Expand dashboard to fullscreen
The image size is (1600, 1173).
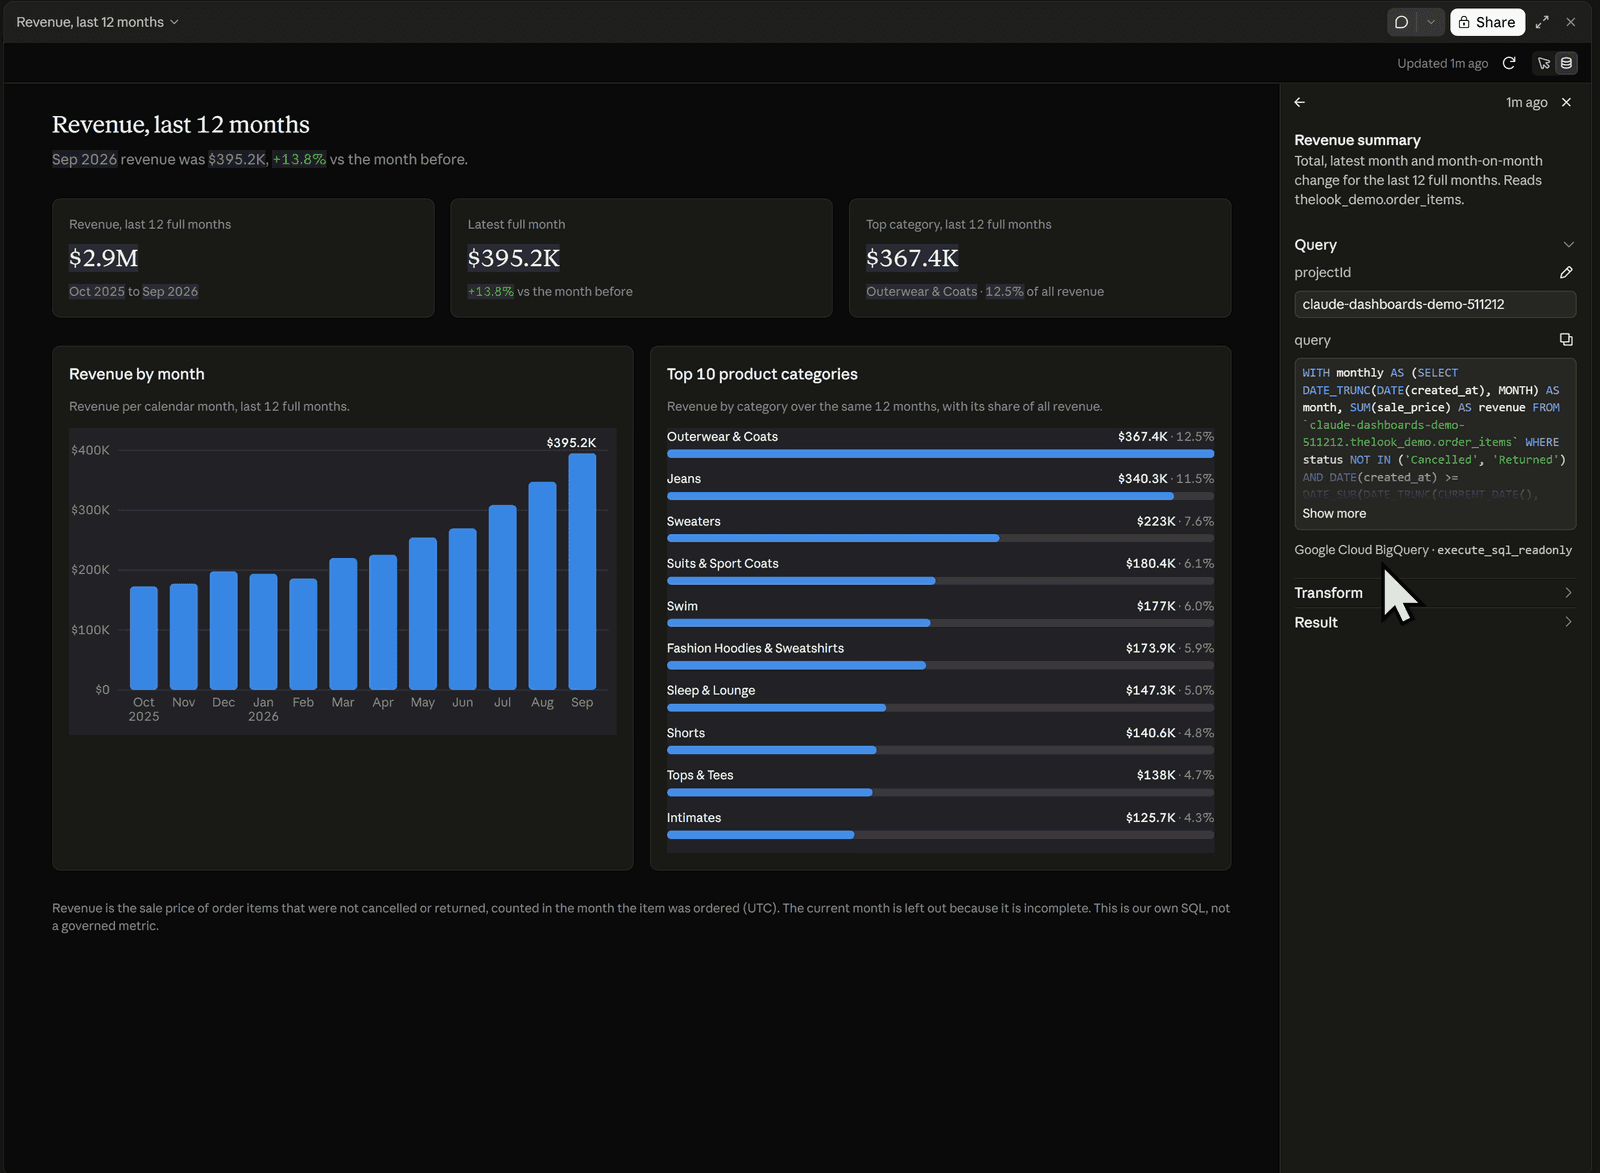pos(1542,22)
